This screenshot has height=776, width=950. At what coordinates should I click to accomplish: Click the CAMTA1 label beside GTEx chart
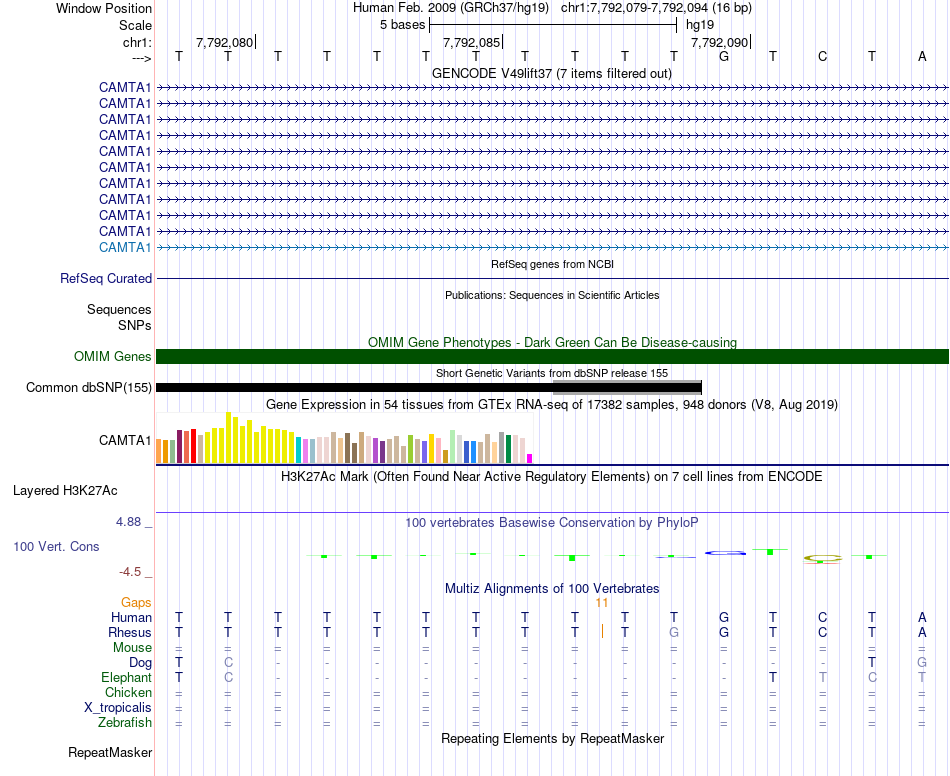(x=125, y=440)
